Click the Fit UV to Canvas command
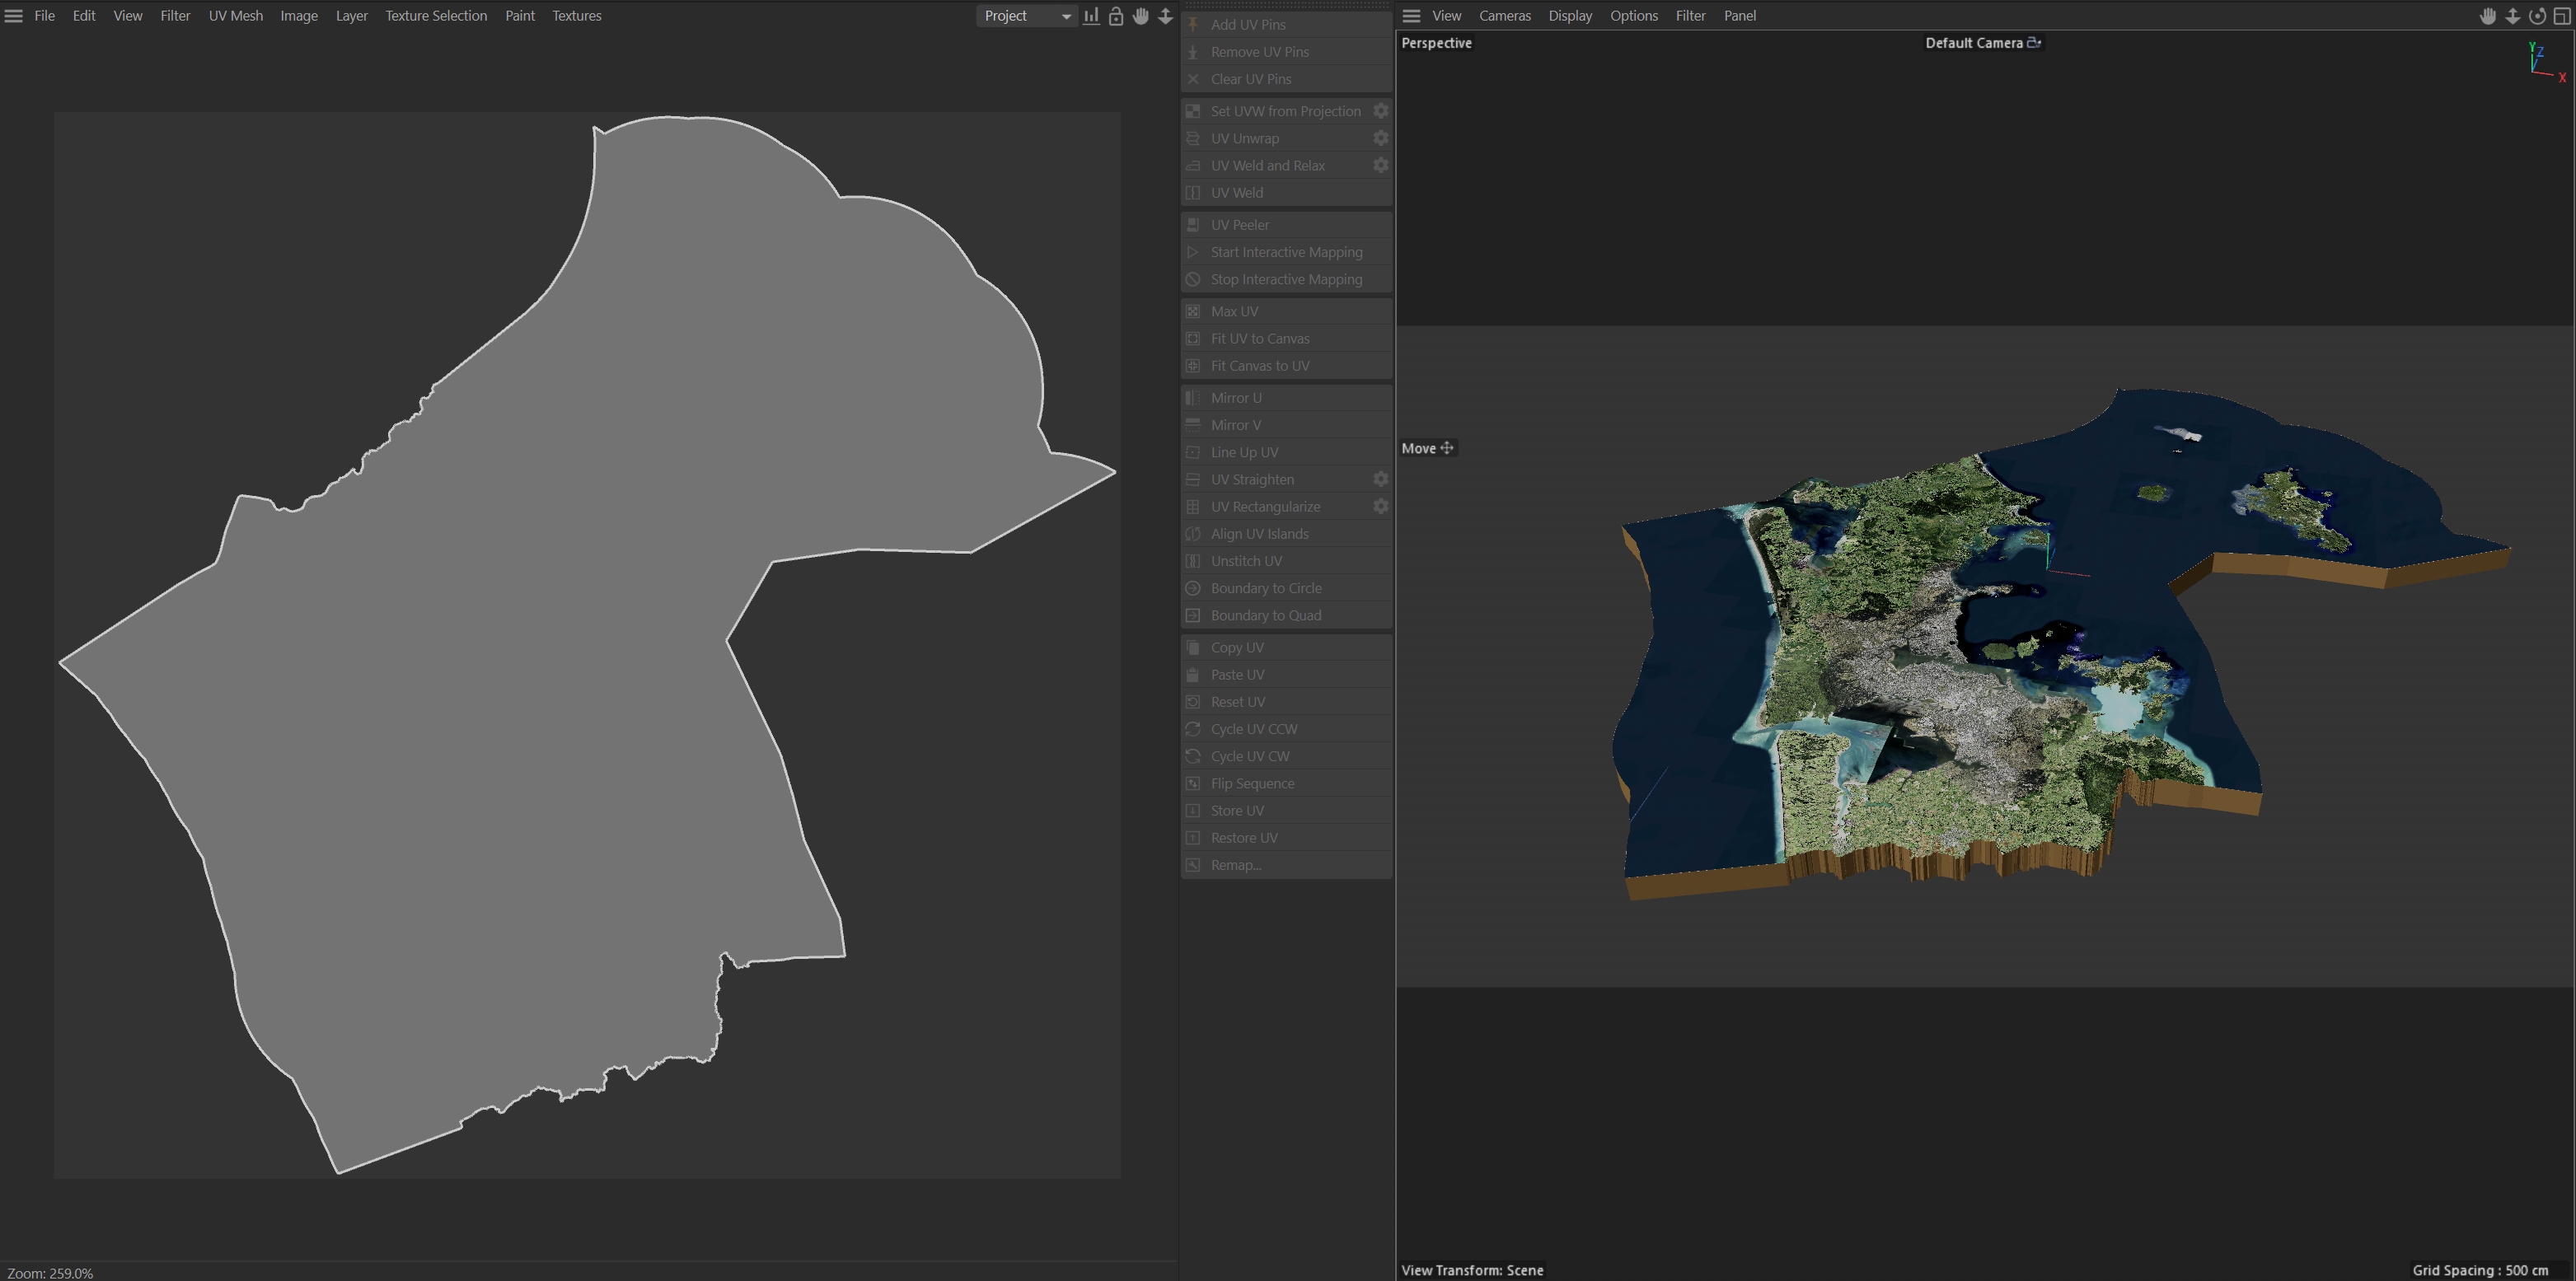Viewport: 2576px width, 1281px height. click(x=1259, y=339)
